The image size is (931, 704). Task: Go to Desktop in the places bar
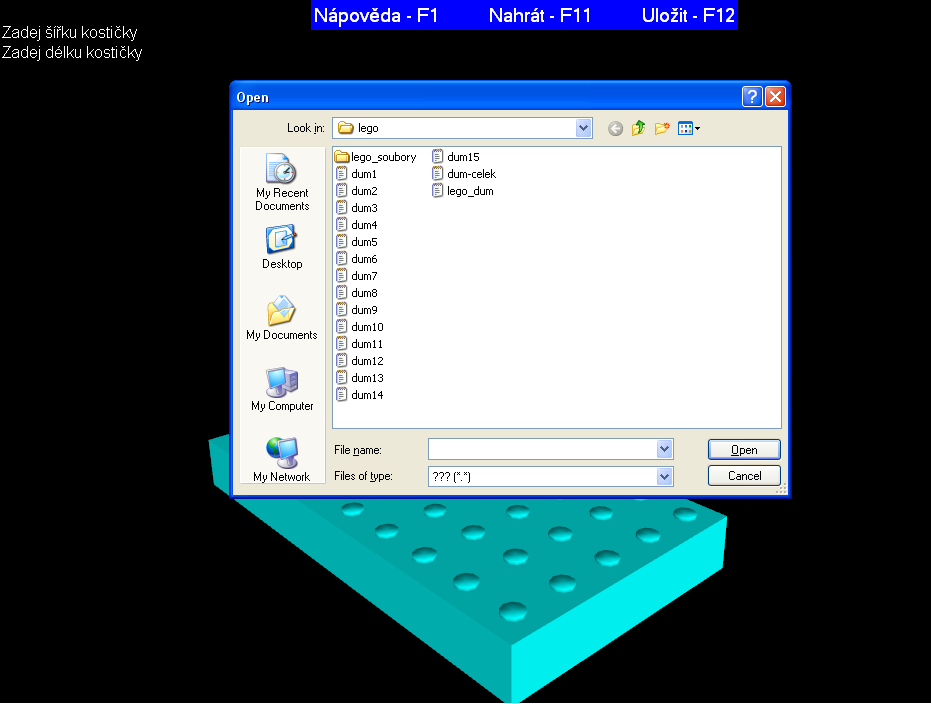coord(281,247)
